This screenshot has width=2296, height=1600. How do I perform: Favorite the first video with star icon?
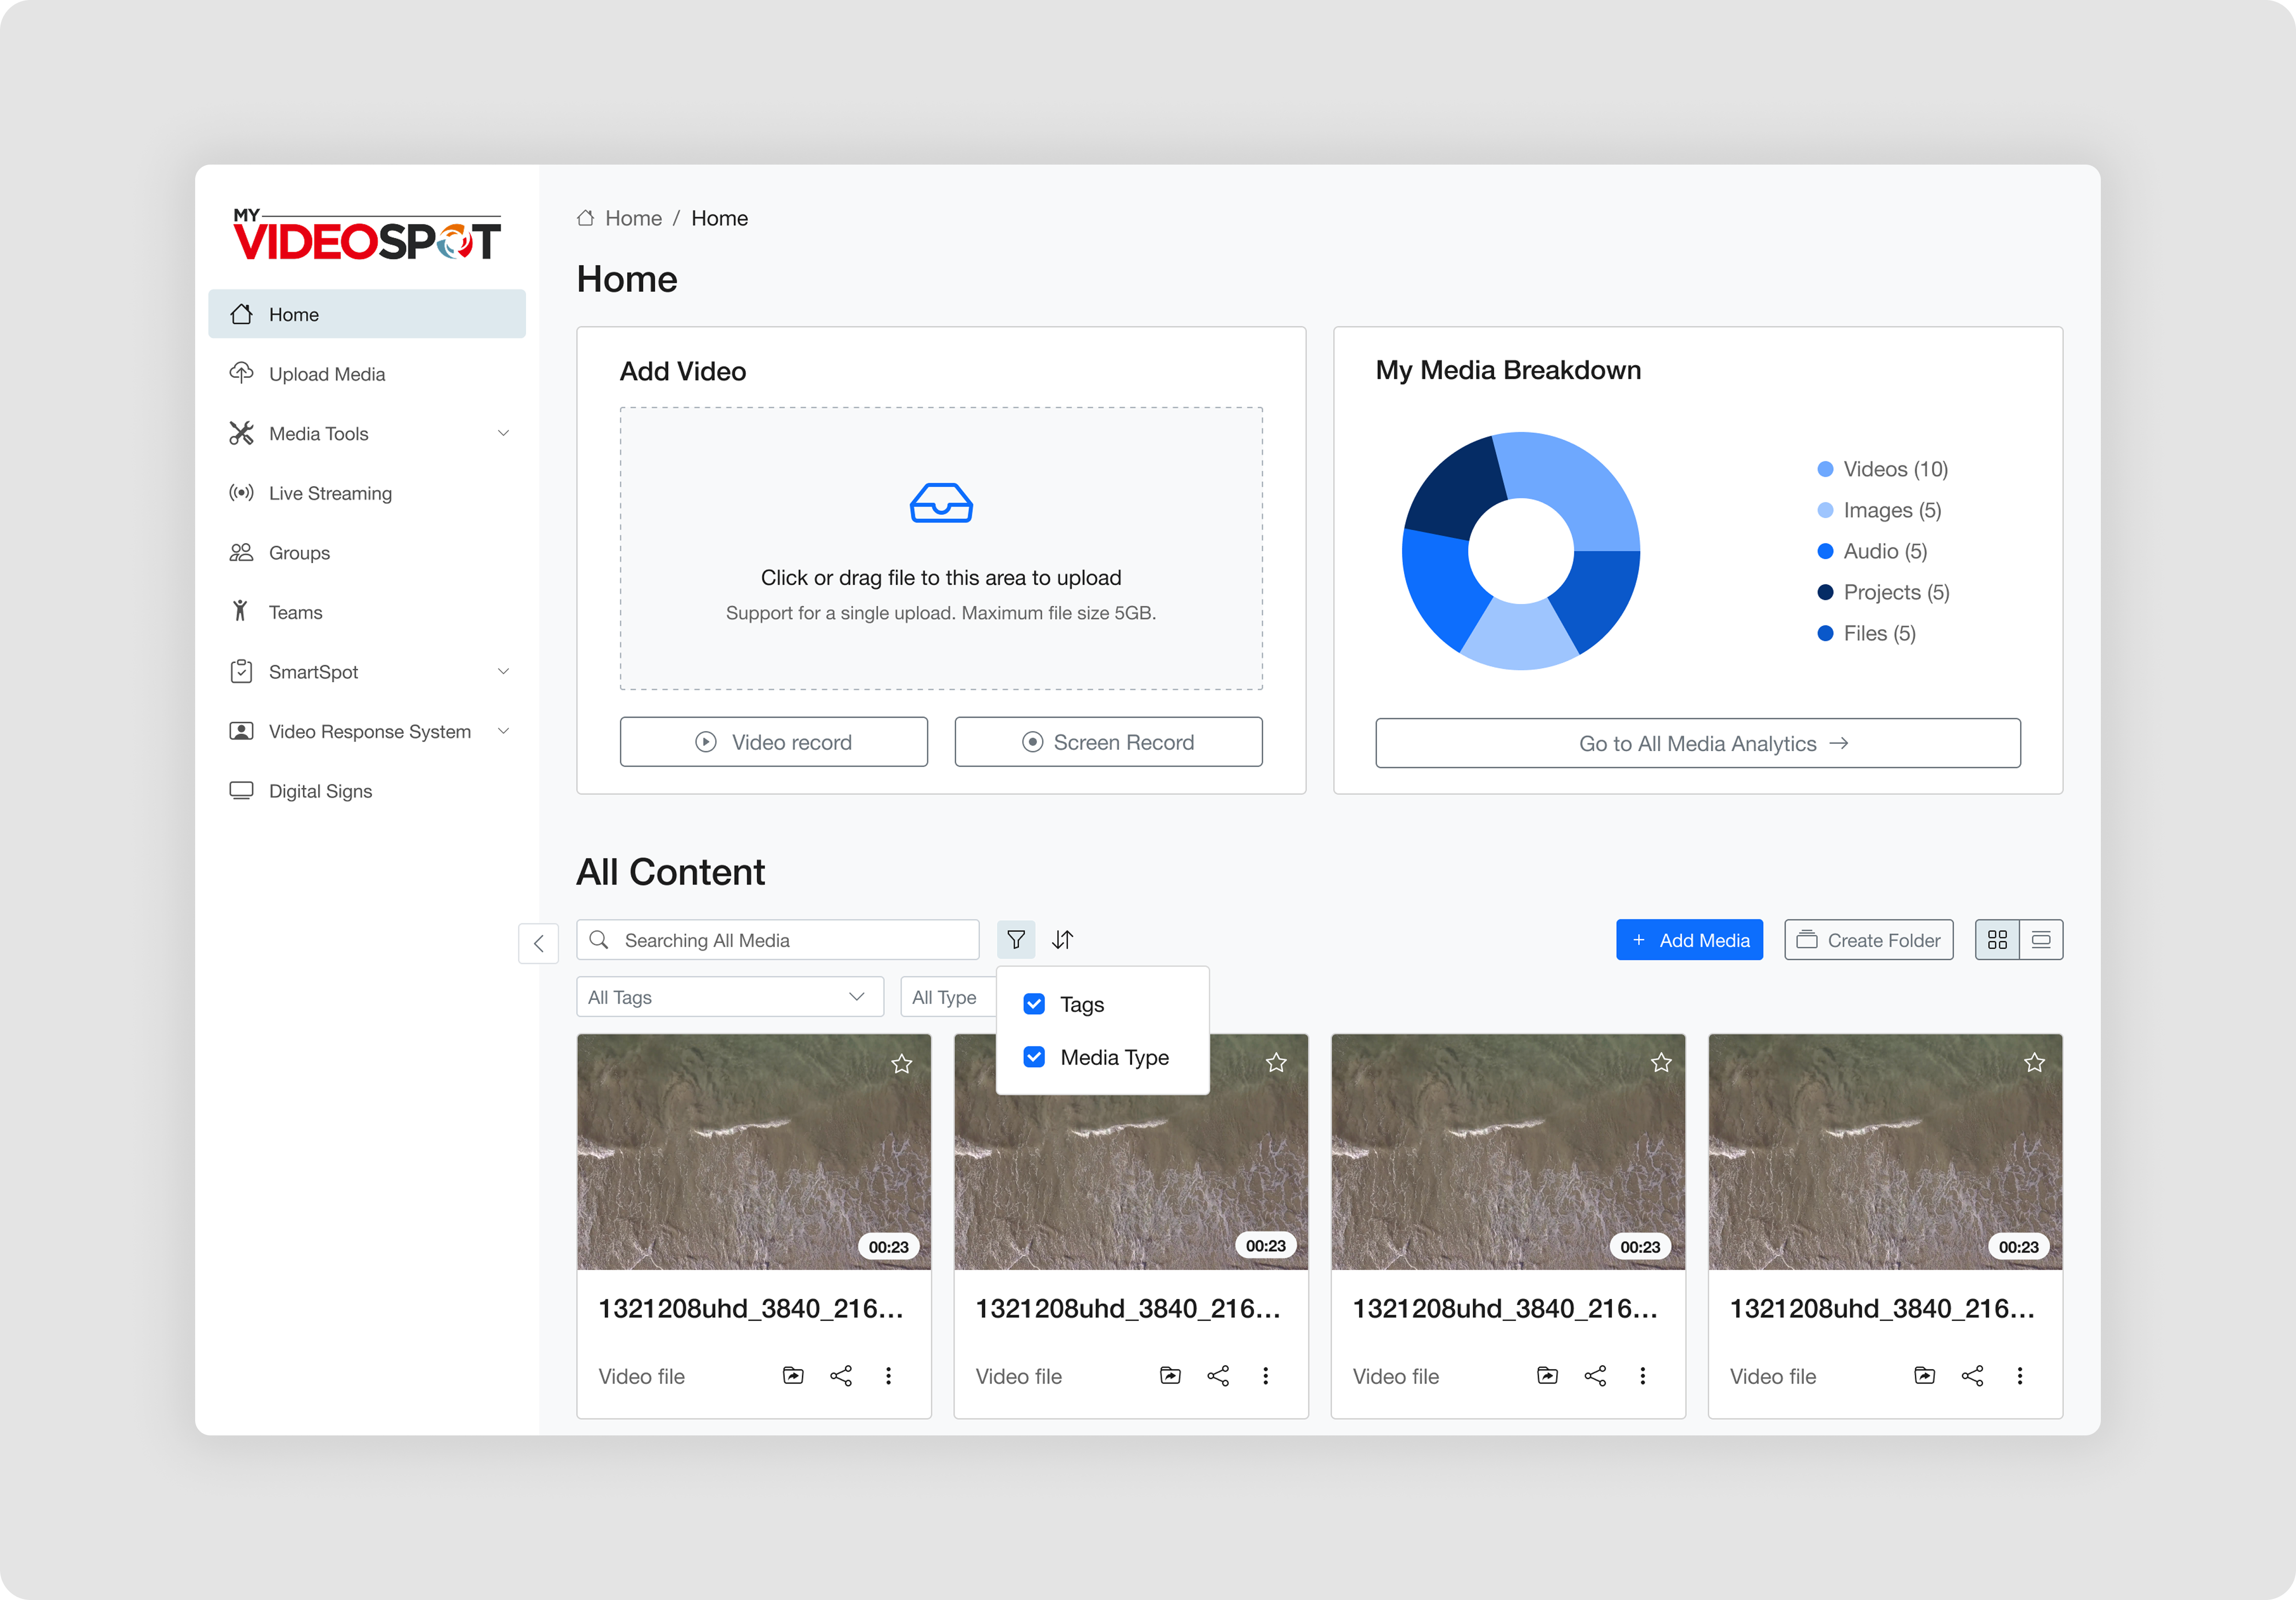901,1064
